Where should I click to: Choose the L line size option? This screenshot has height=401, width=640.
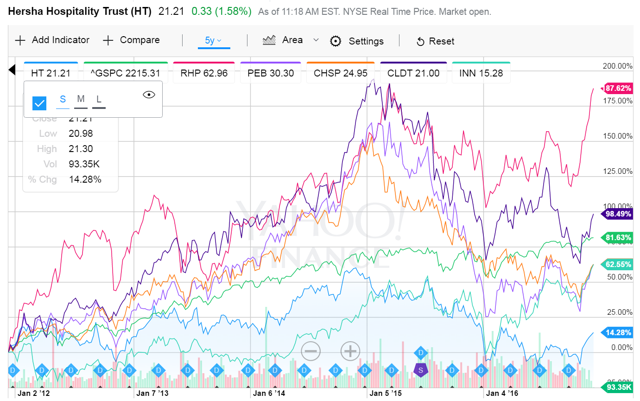click(x=99, y=100)
